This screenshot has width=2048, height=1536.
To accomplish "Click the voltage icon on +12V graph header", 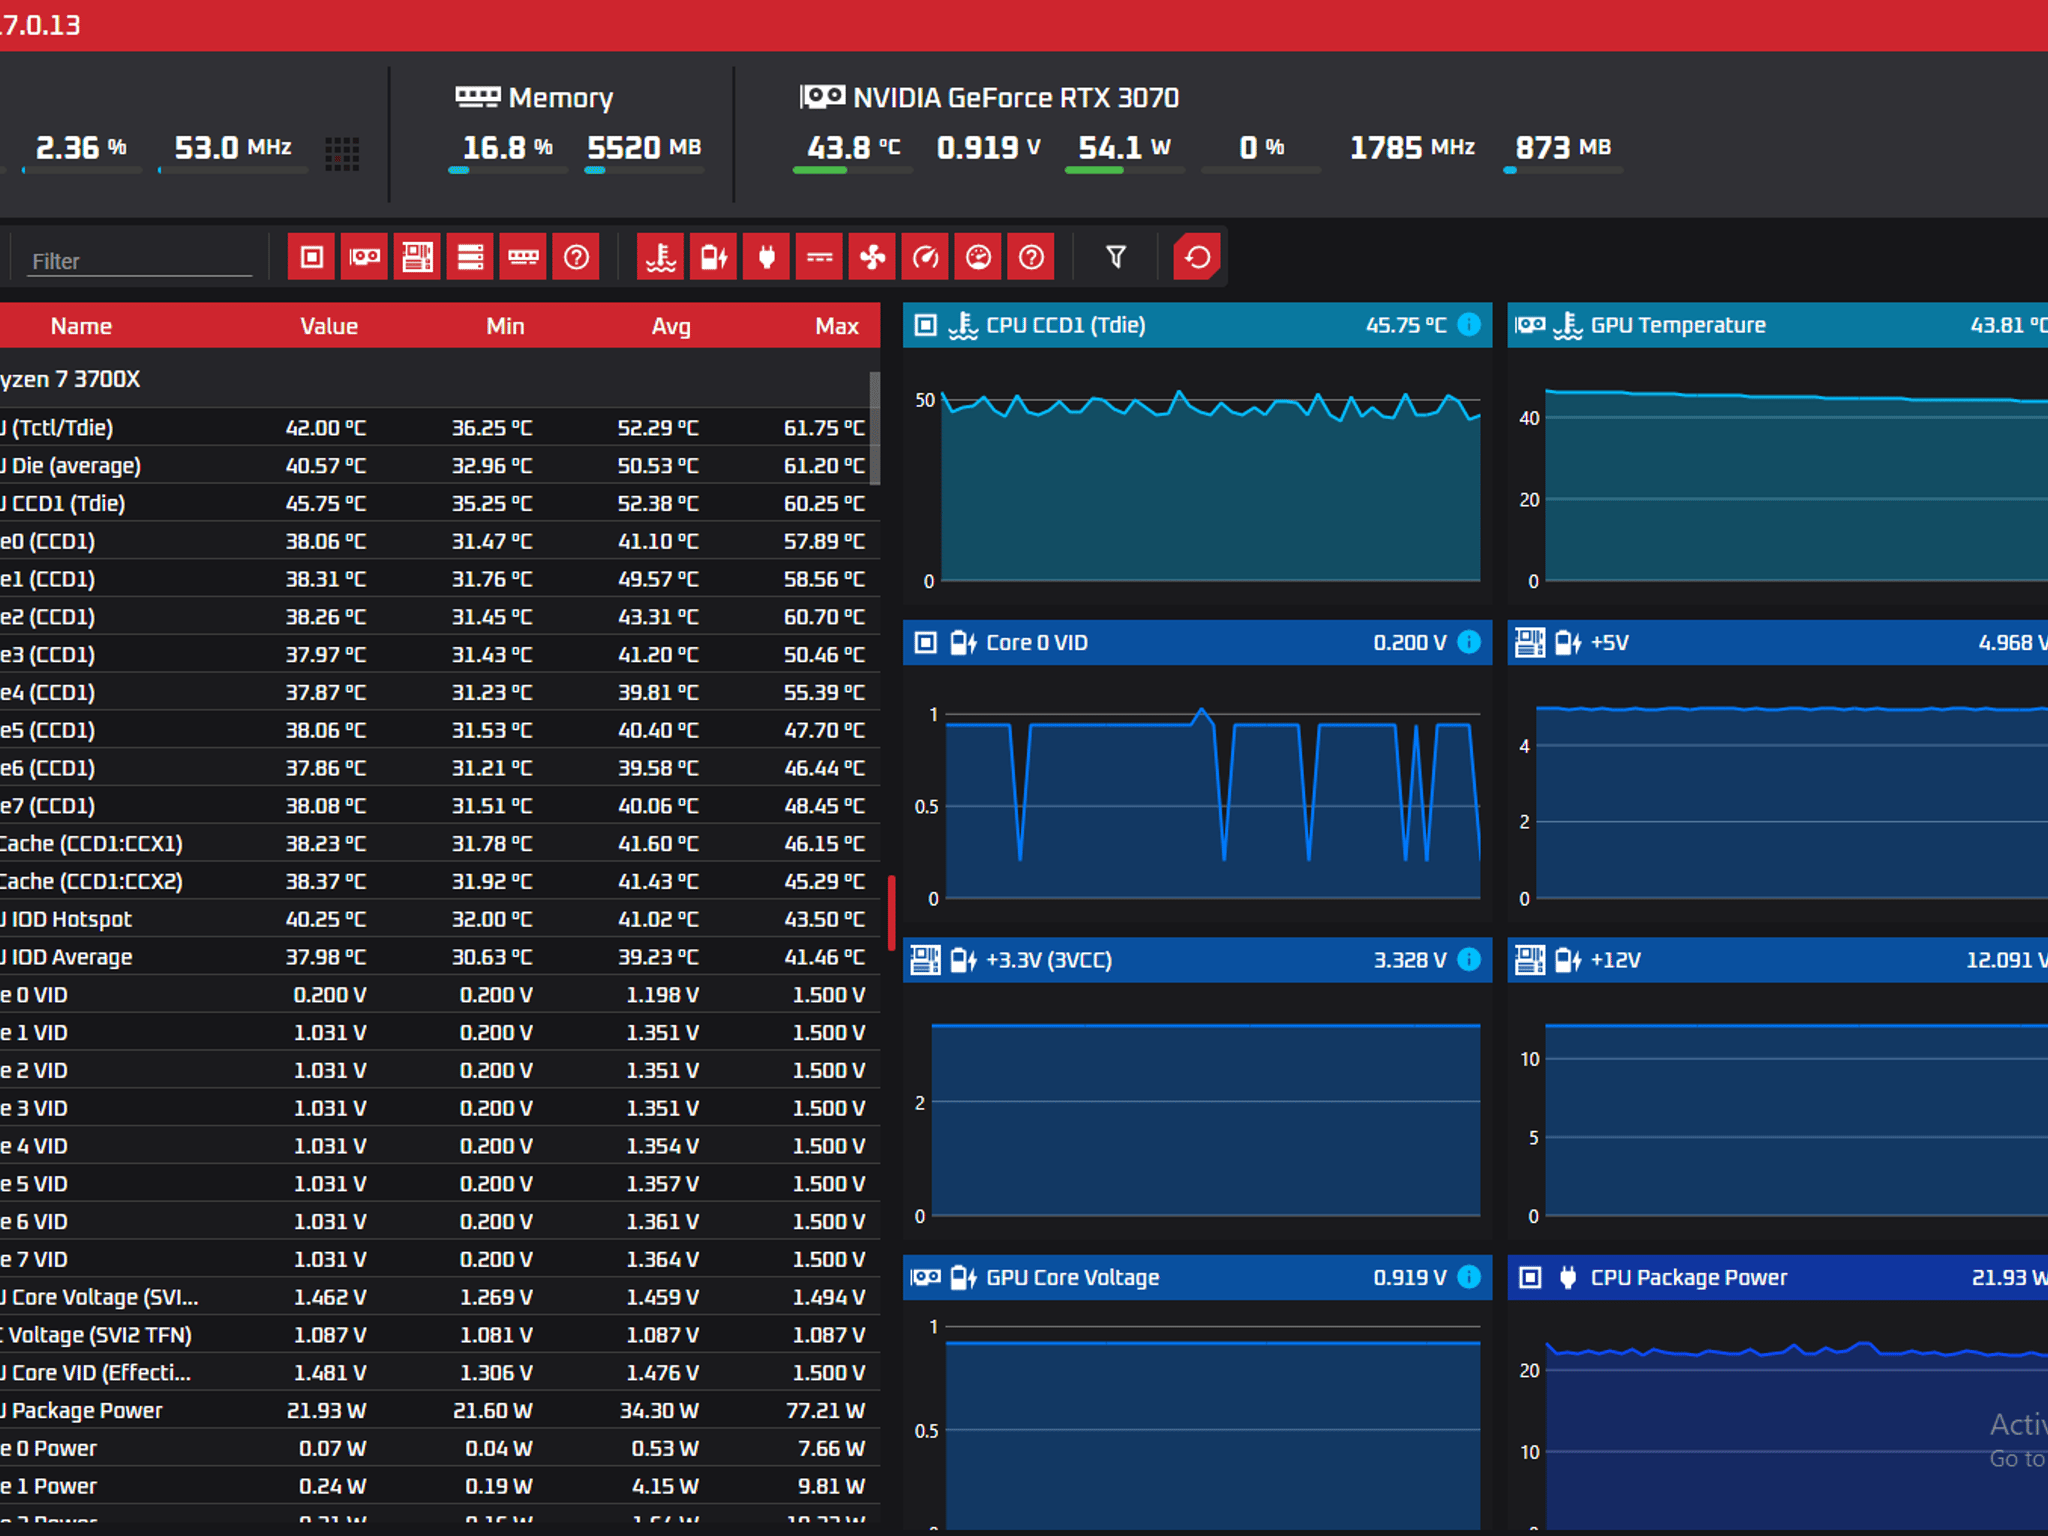I will pyautogui.click(x=1568, y=960).
